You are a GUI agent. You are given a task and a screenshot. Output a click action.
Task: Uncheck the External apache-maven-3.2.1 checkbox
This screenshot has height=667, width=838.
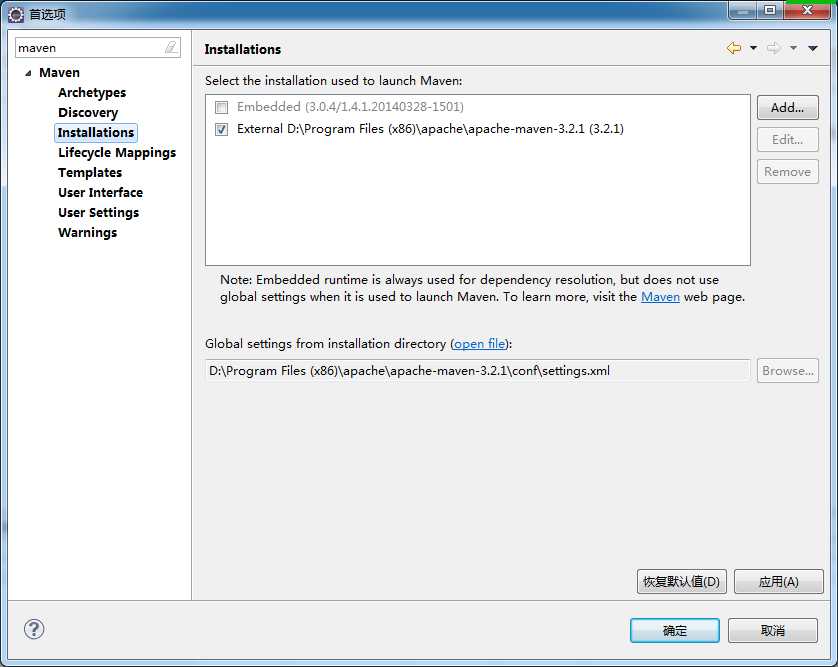coord(221,129)
